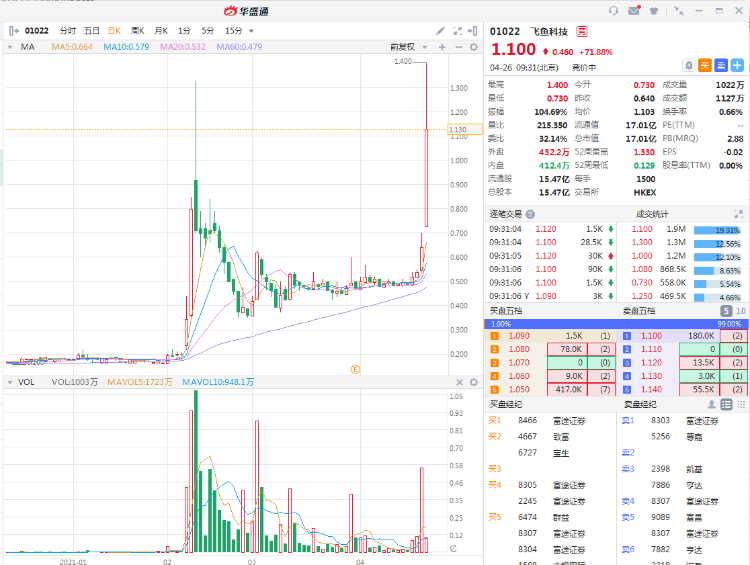Click stock code 01022 in chart toolbar
Image resolution: width=750 pixels, height=565 pixels.
coord(36,31)
